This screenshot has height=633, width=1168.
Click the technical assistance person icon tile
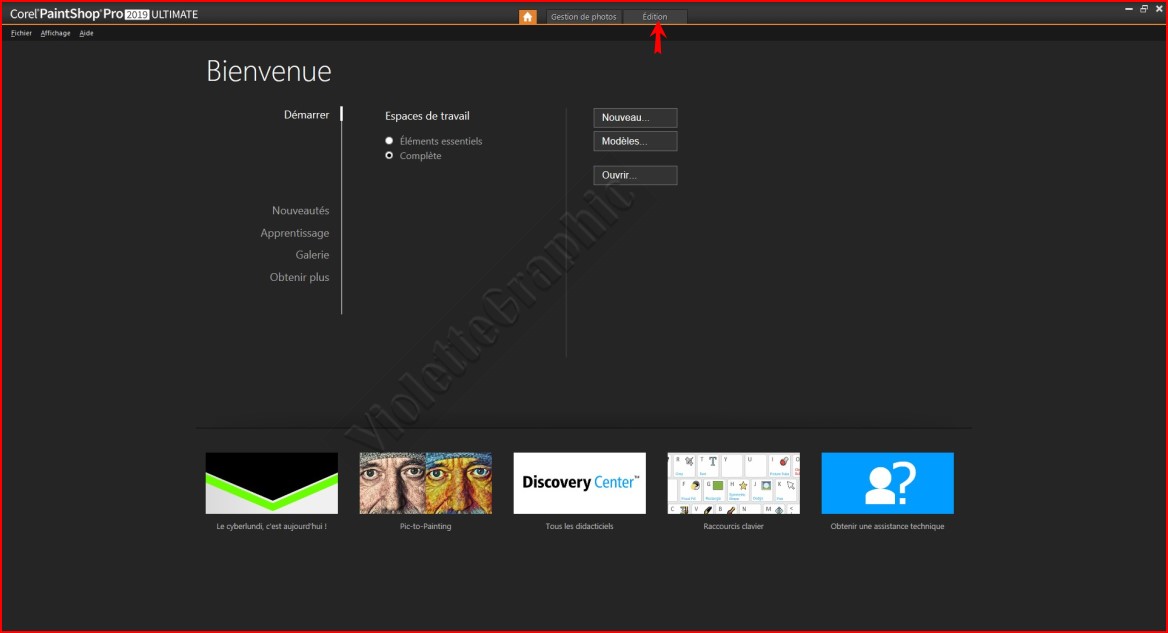click(887, 483)
